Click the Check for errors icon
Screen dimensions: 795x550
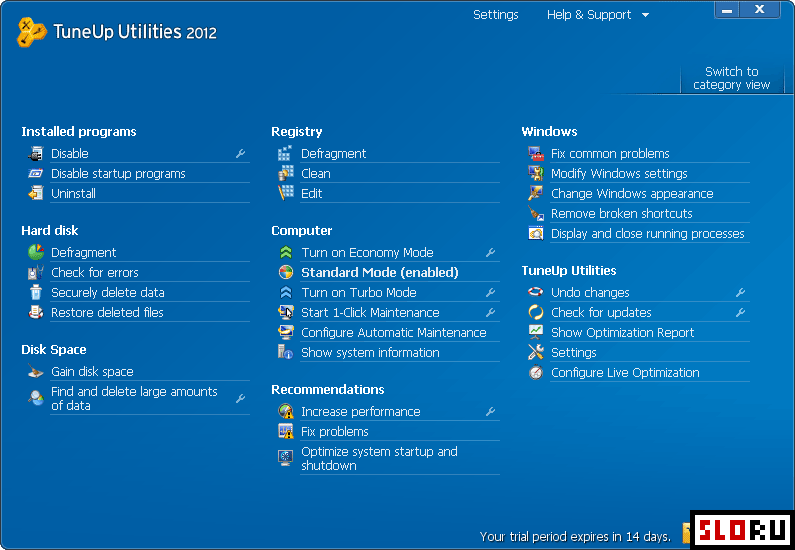pyautogui.click(x=35, y=272)
